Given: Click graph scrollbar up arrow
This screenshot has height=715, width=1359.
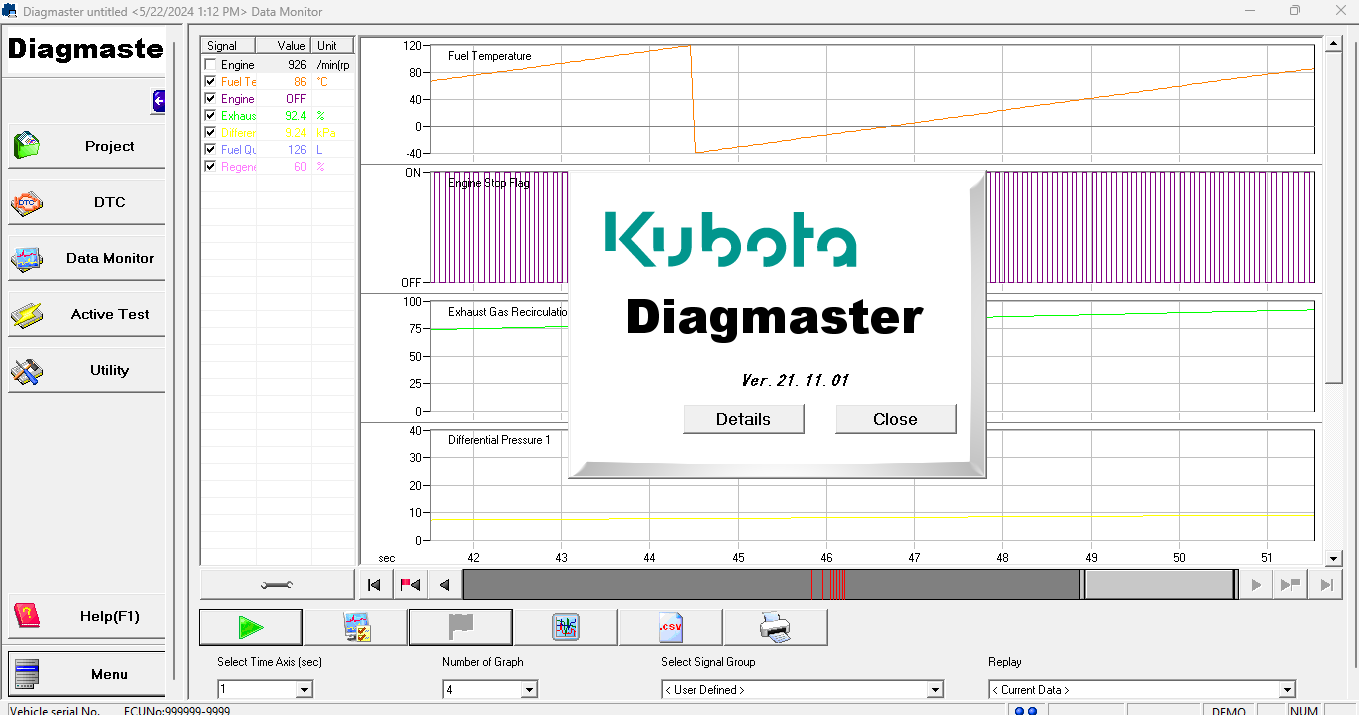Looking at the screenshot, I should pyautogui.click(x=1333, y=45).
